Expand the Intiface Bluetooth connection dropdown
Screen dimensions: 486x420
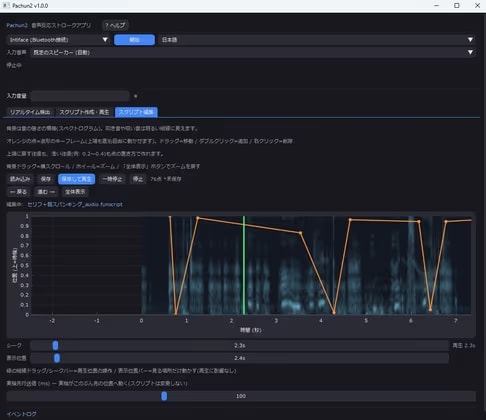(x=59, y=40)
